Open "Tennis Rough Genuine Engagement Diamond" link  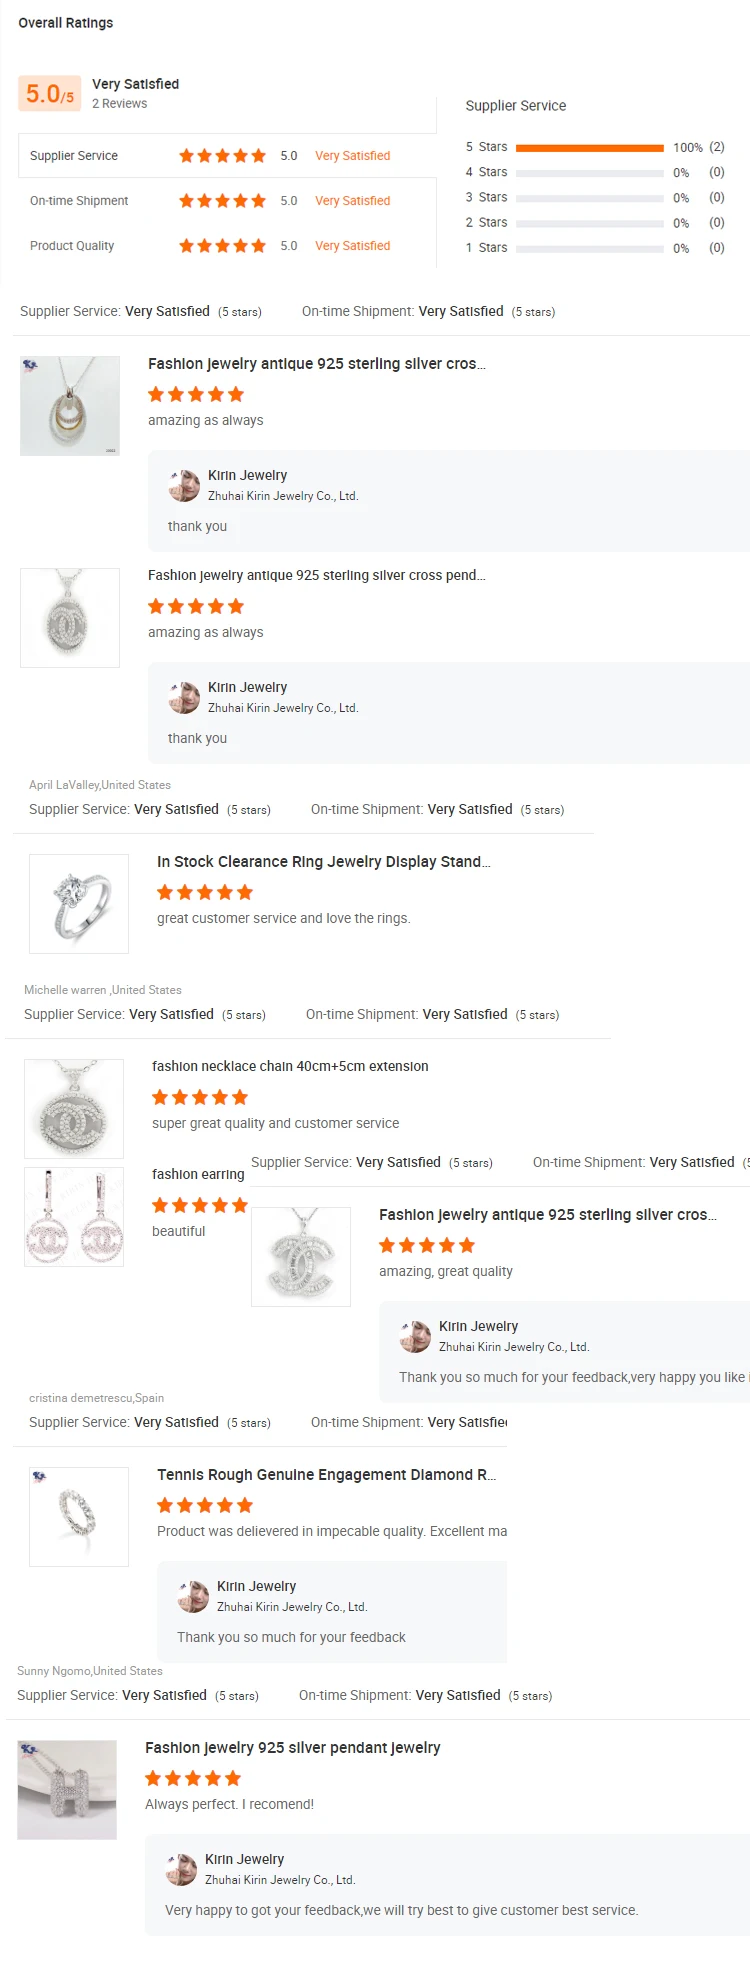point(326,1475)
